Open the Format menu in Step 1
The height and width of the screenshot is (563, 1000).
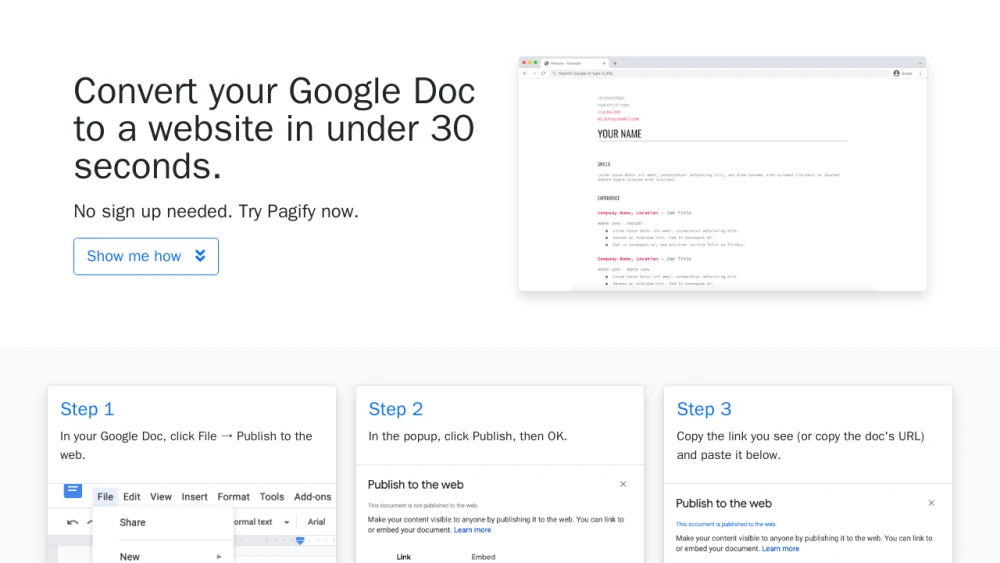(x=233, y=497)
